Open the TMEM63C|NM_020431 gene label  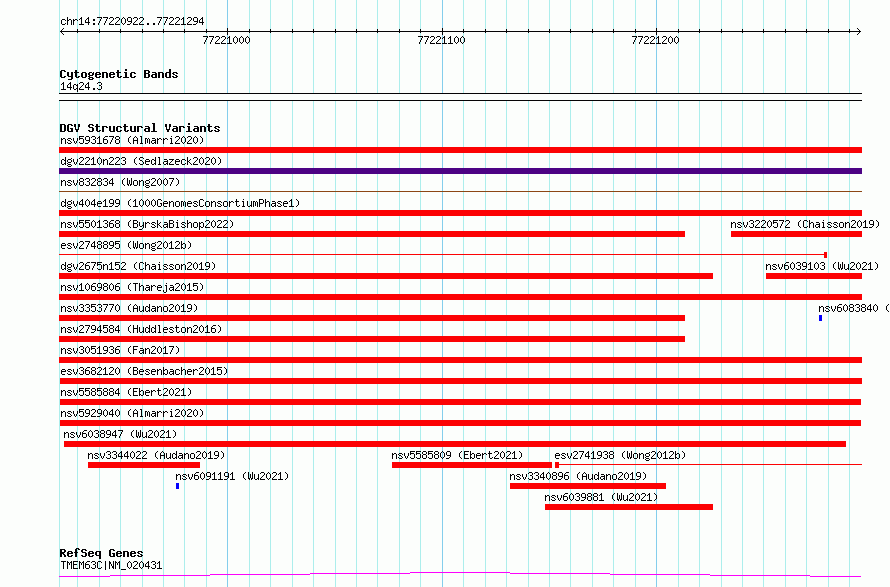tap(111, 565)
